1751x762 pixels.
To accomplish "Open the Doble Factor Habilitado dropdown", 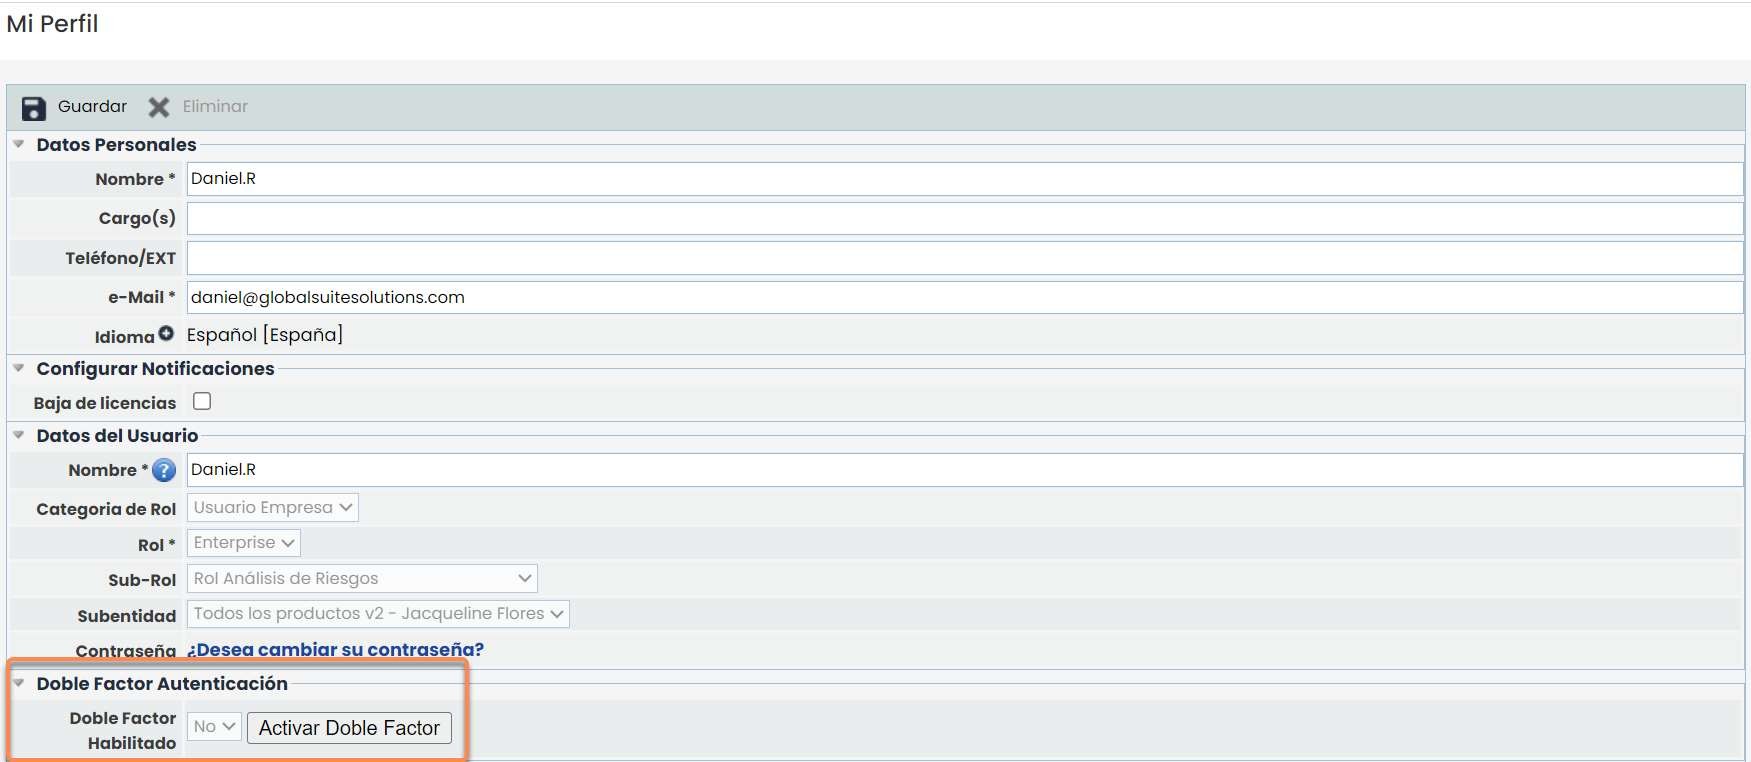I will coord(214,727).
